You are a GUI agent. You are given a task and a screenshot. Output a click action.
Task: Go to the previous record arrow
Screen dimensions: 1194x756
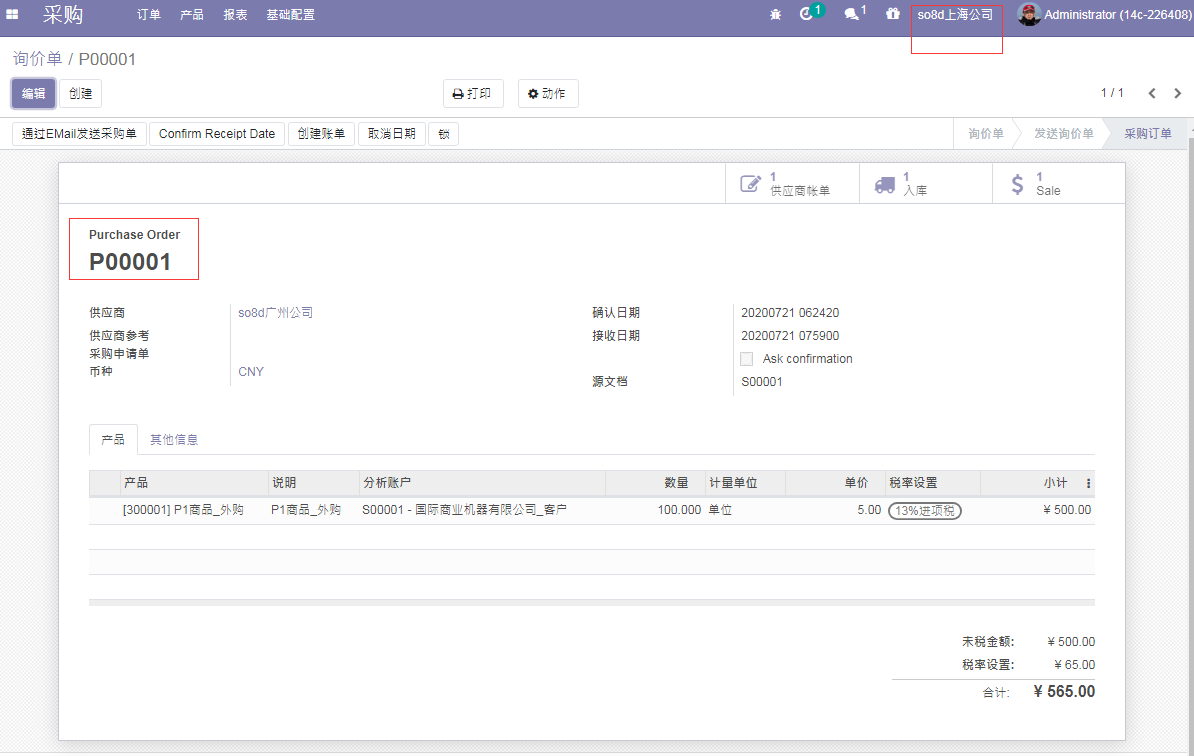point(1152,93)
